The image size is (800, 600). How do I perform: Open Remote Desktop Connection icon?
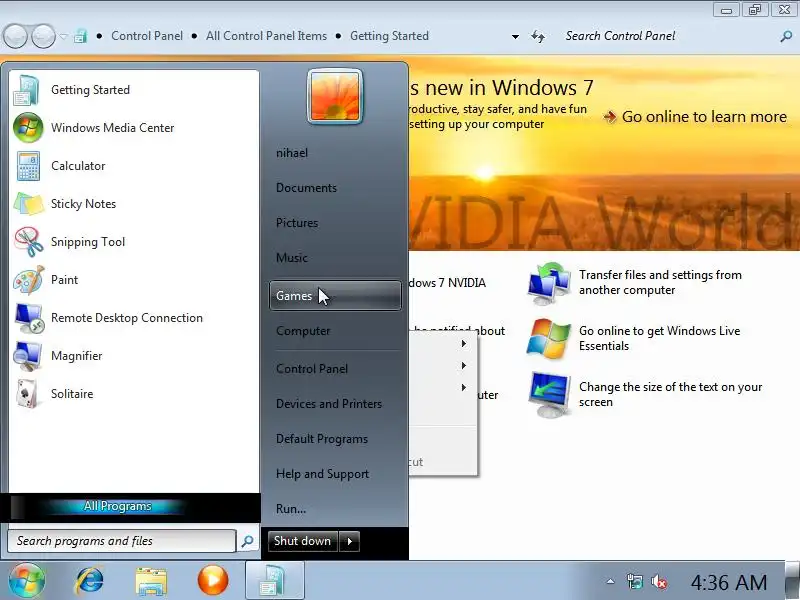point(29,318)
